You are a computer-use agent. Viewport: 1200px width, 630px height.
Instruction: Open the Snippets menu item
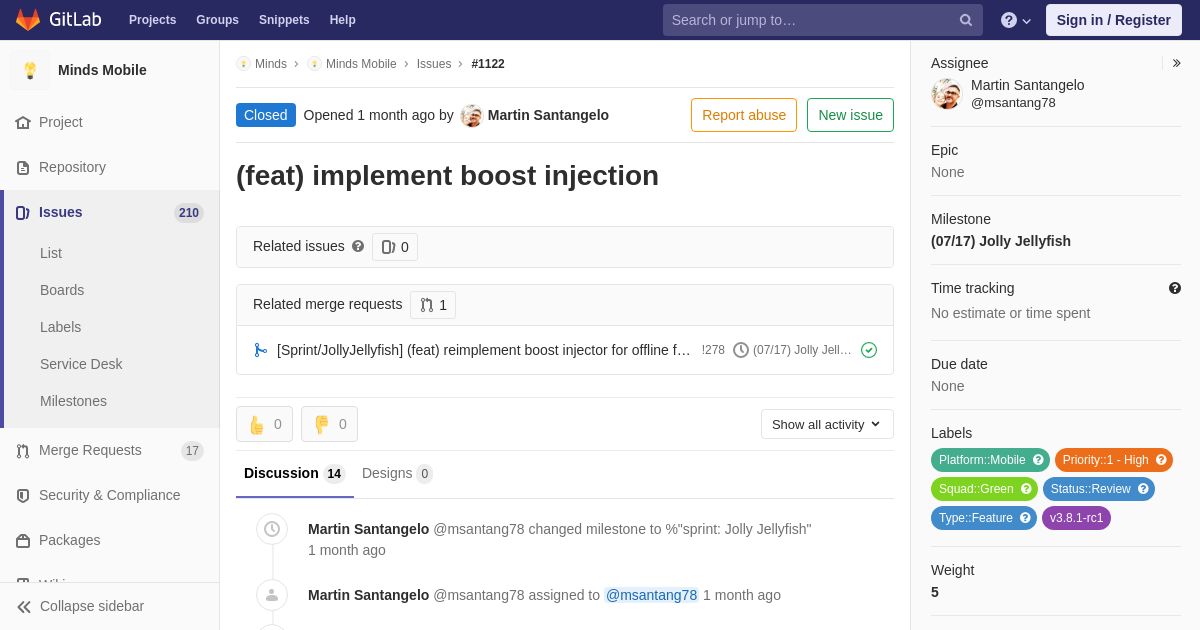coord(284,20)
